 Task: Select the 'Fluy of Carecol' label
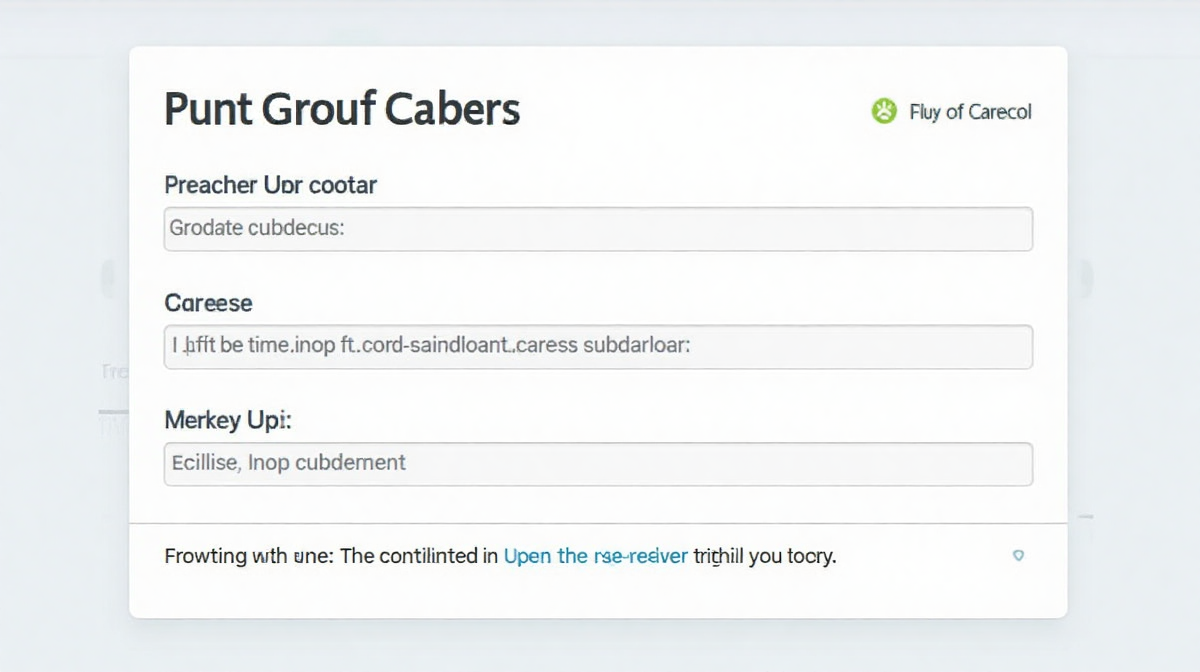[x=970, y=112]
